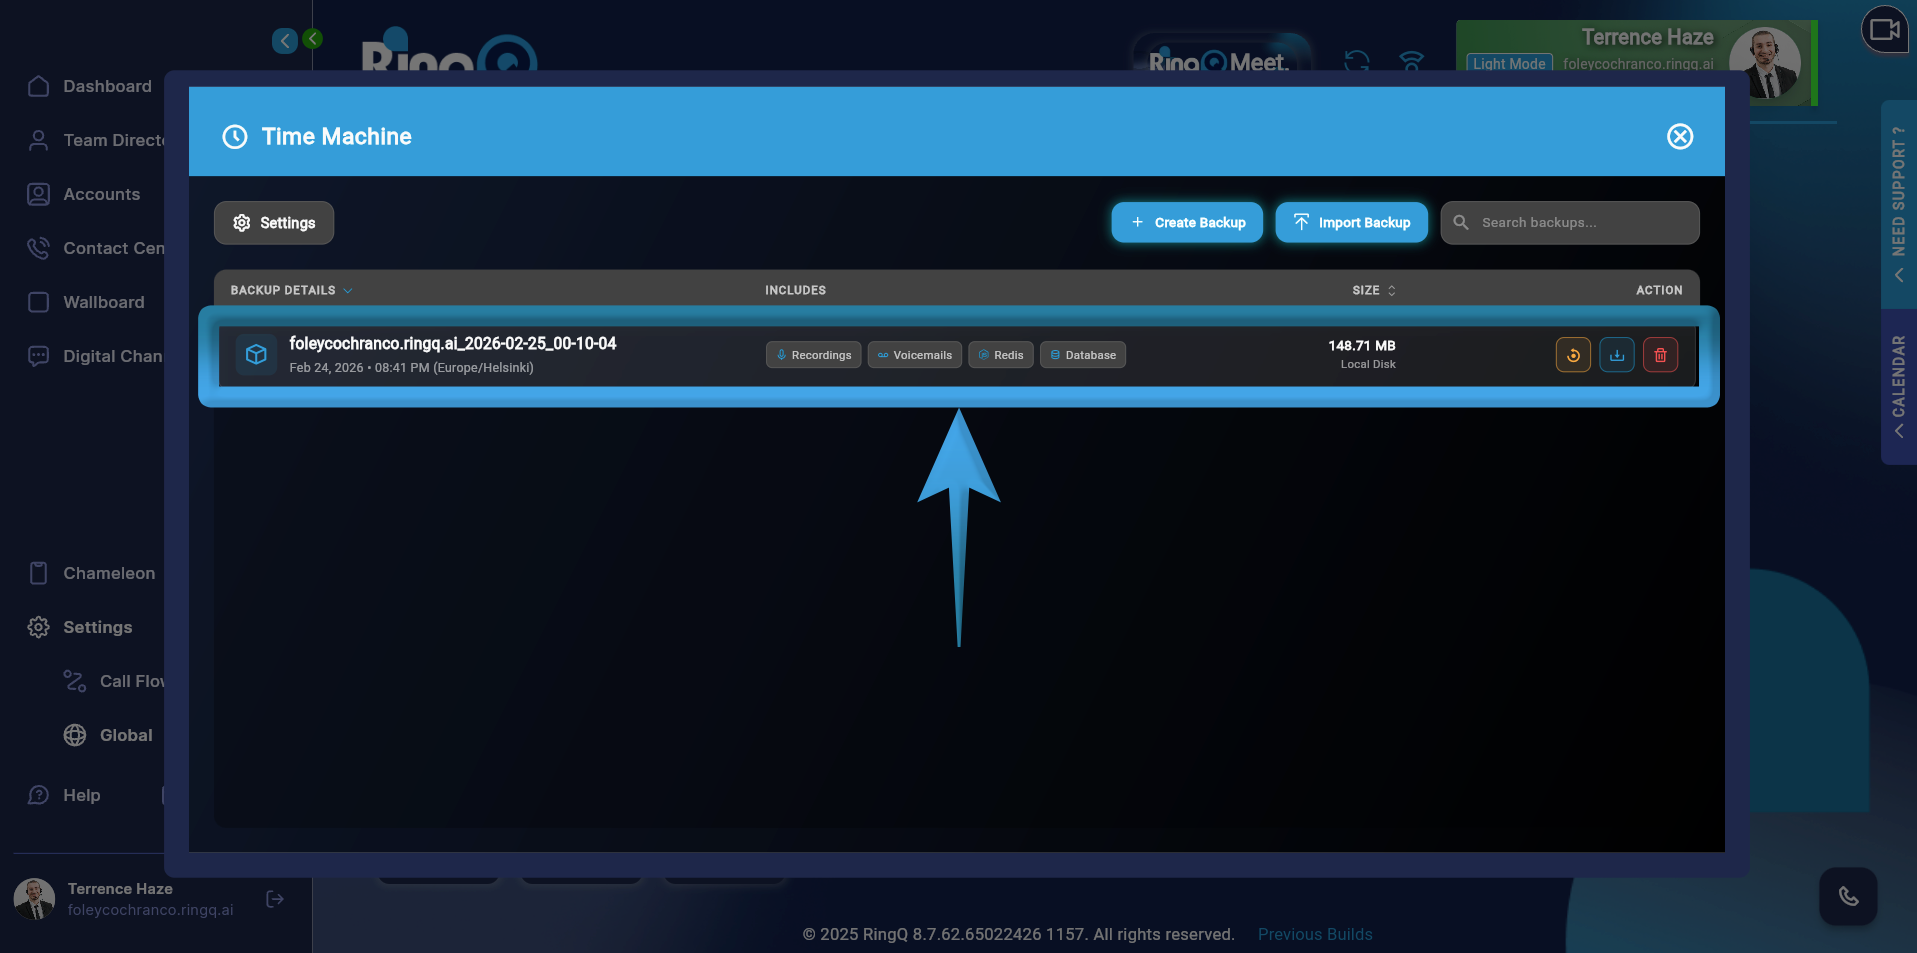Click the Recordings tag on the backup row

813,354
